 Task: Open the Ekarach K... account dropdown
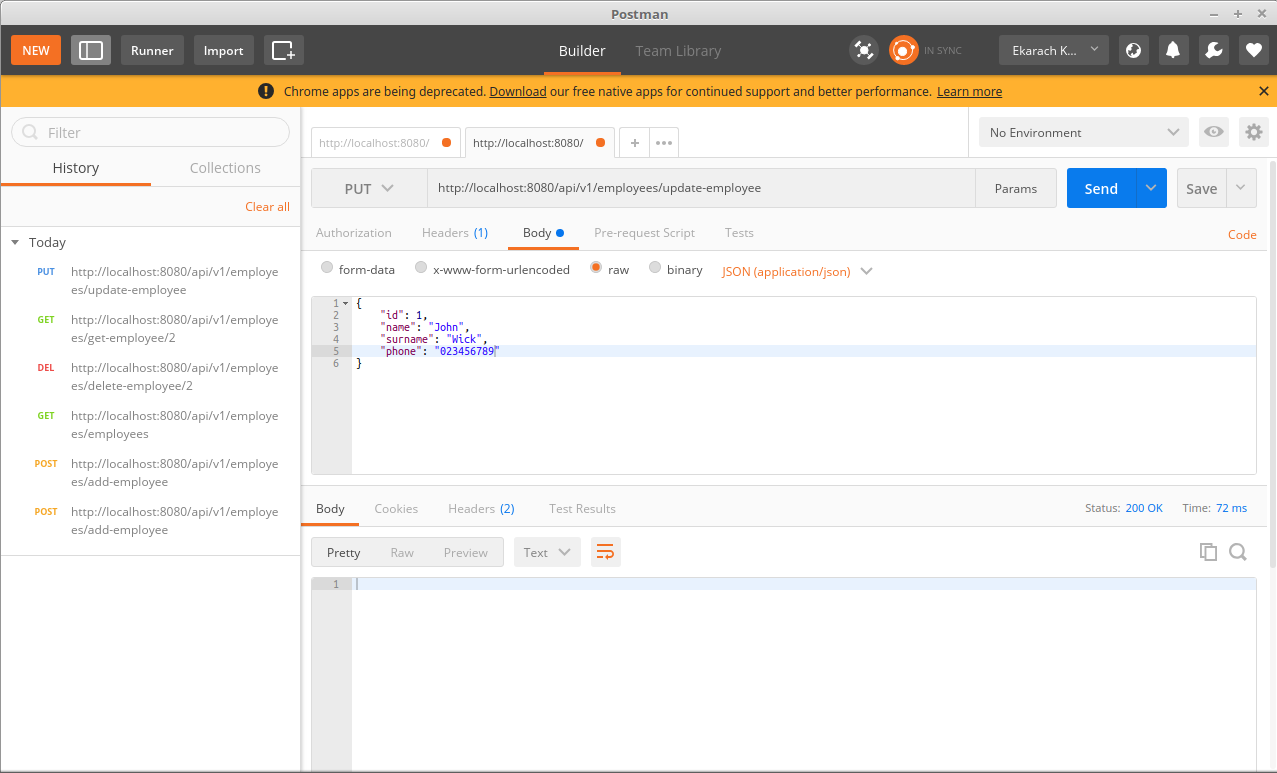[x=1054, y=50]
